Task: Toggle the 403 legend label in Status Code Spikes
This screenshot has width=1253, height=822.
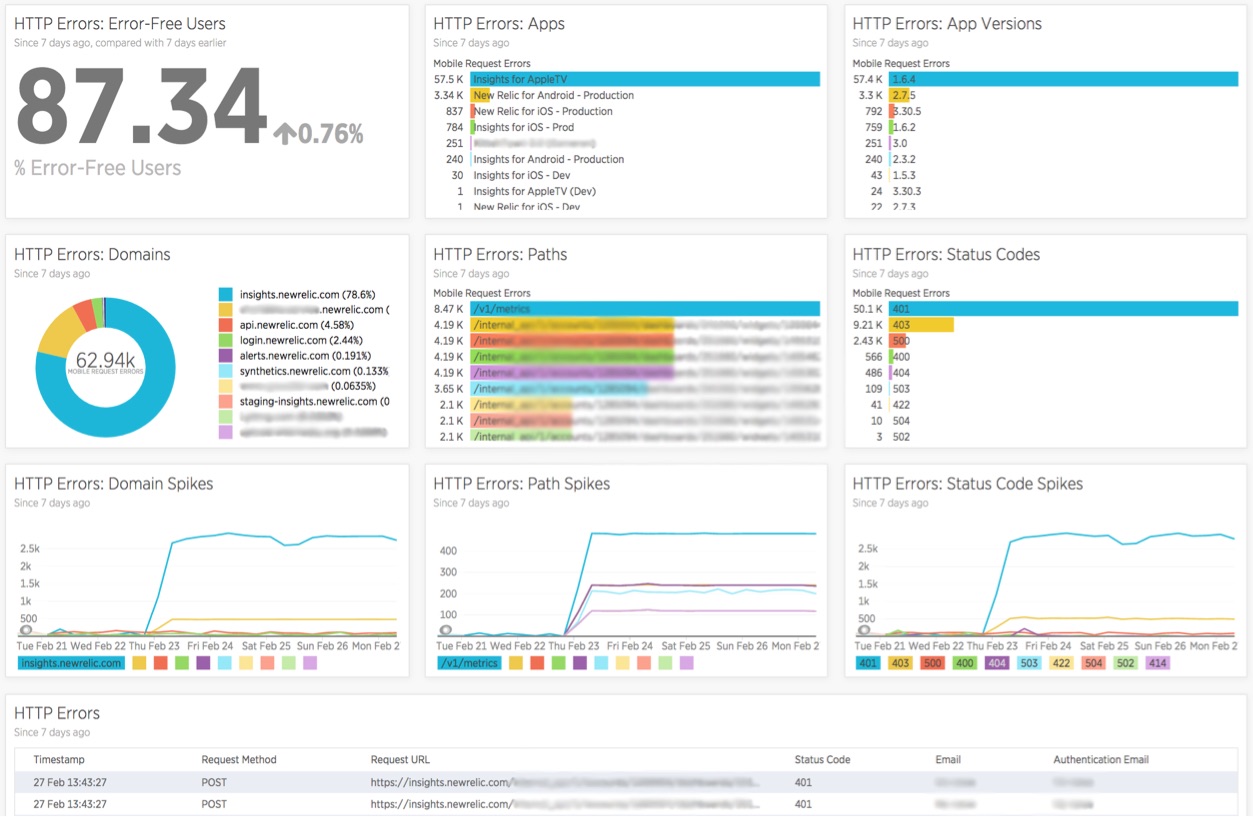Action: [900, 663]
